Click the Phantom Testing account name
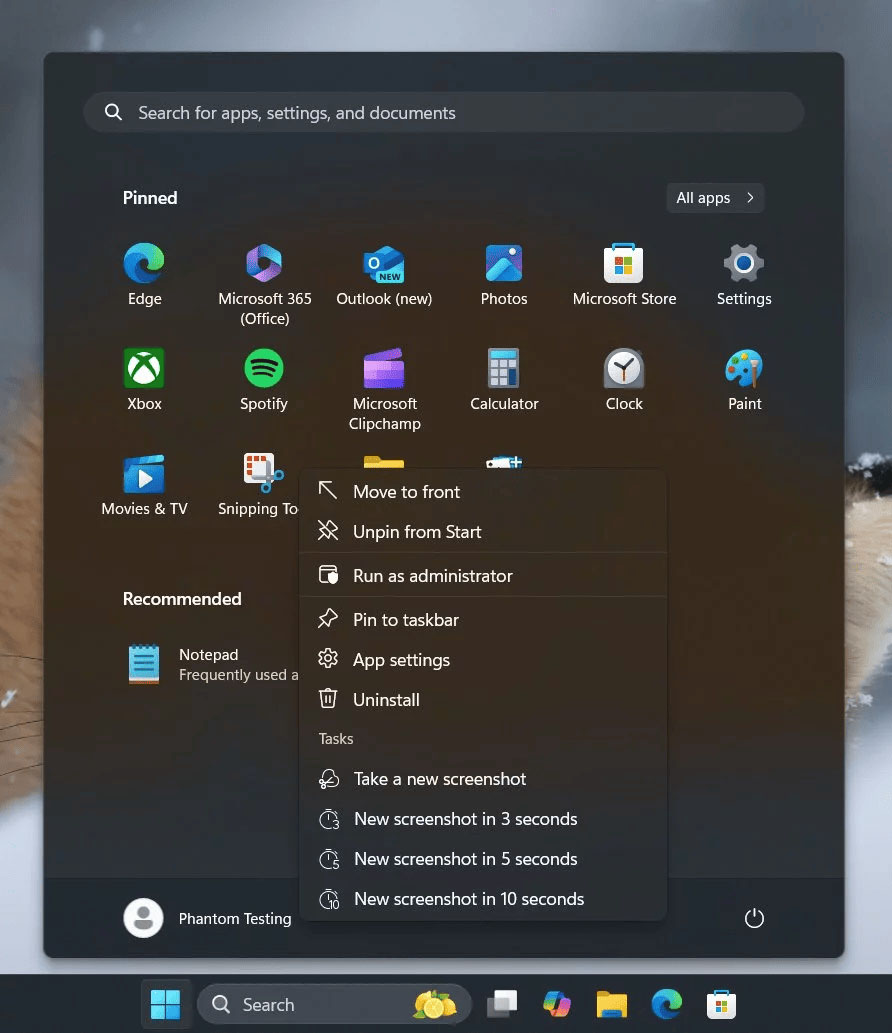Image resolution: width=892 pixels, height=1033 pixels. point(235,918)
